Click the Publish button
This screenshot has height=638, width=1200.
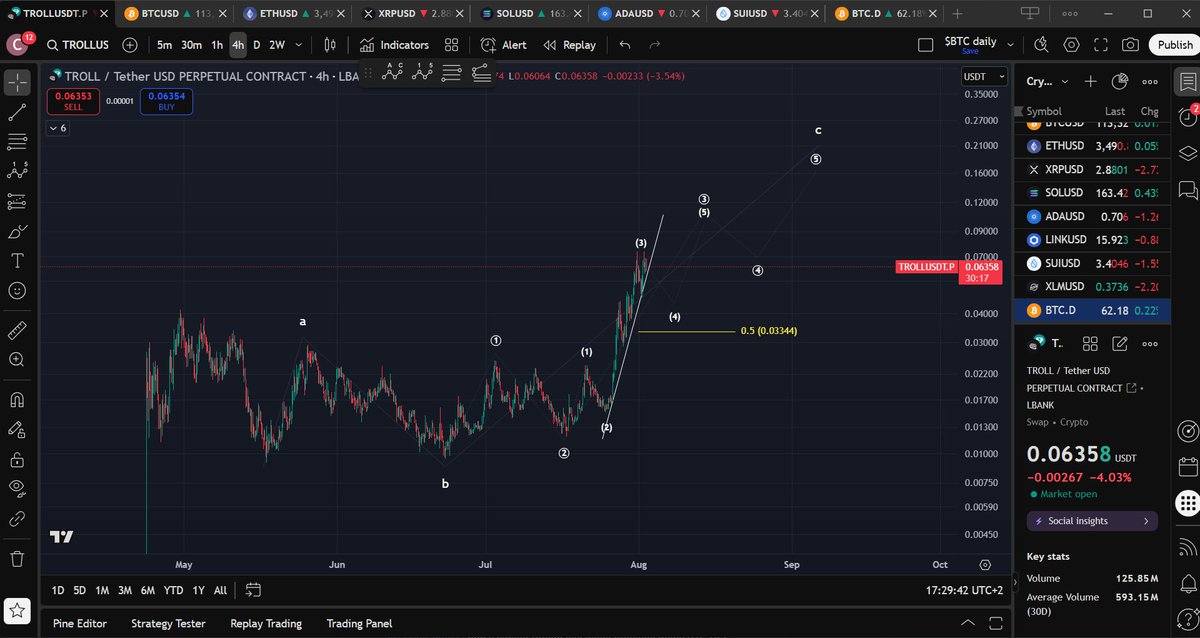click(x=1174, y=45)
